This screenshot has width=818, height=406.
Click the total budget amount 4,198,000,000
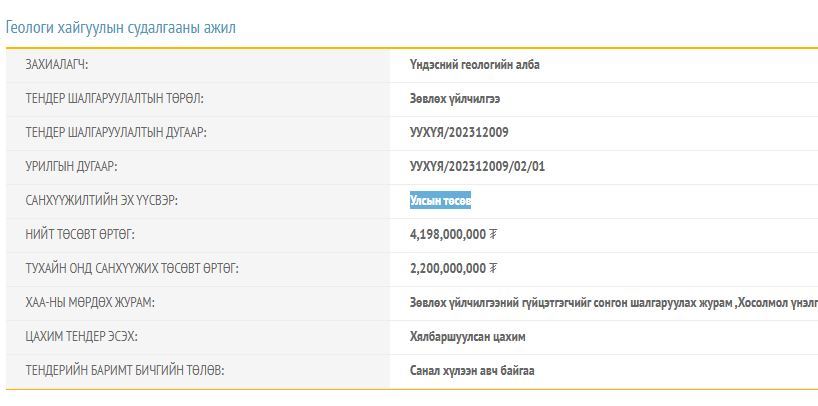448,235
